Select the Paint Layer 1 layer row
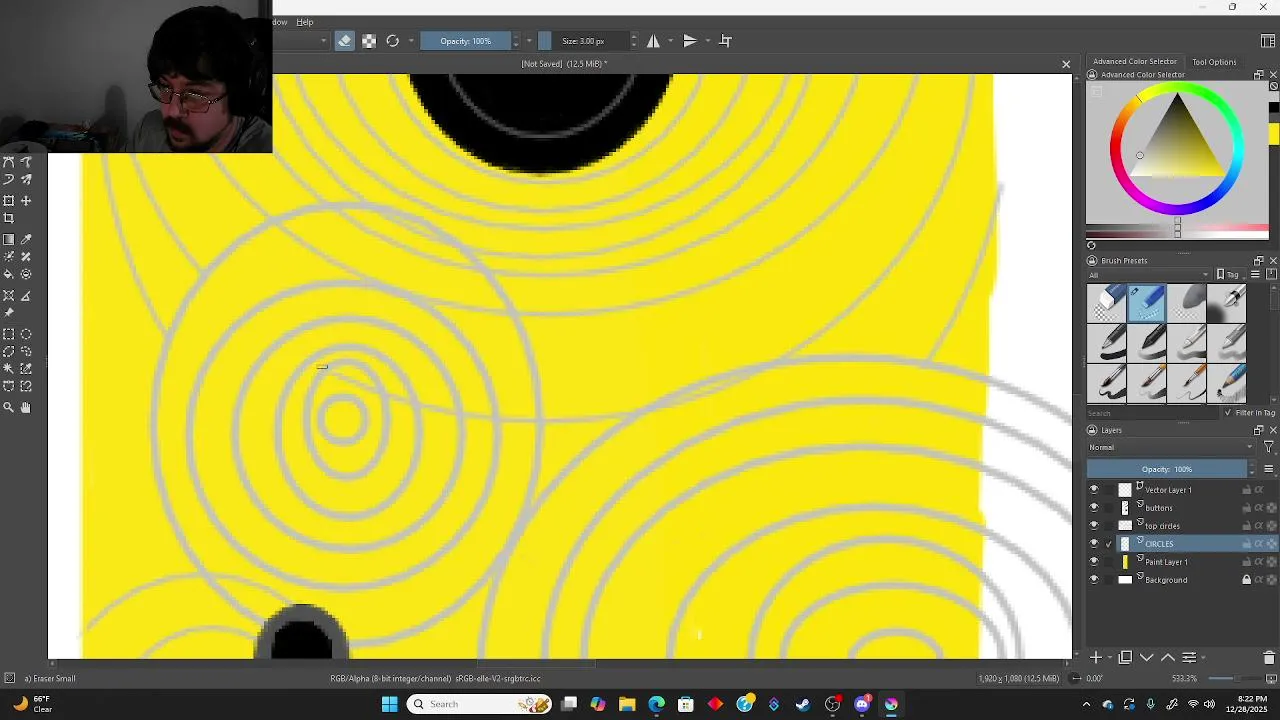Screen dimensions: 1280x720 1182,562
